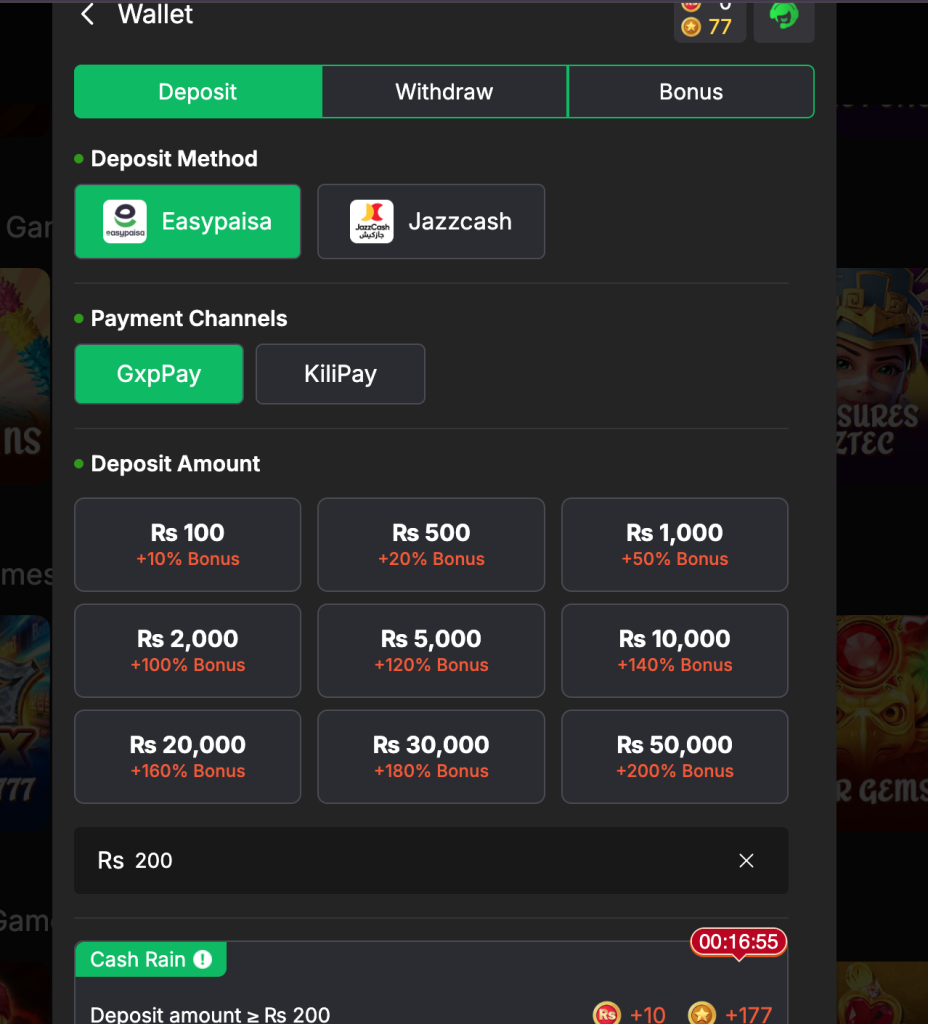The width and height of the screenshot is (928, 1024).
Task: Select GxpPay as payment channel
Action: [158, 374]
